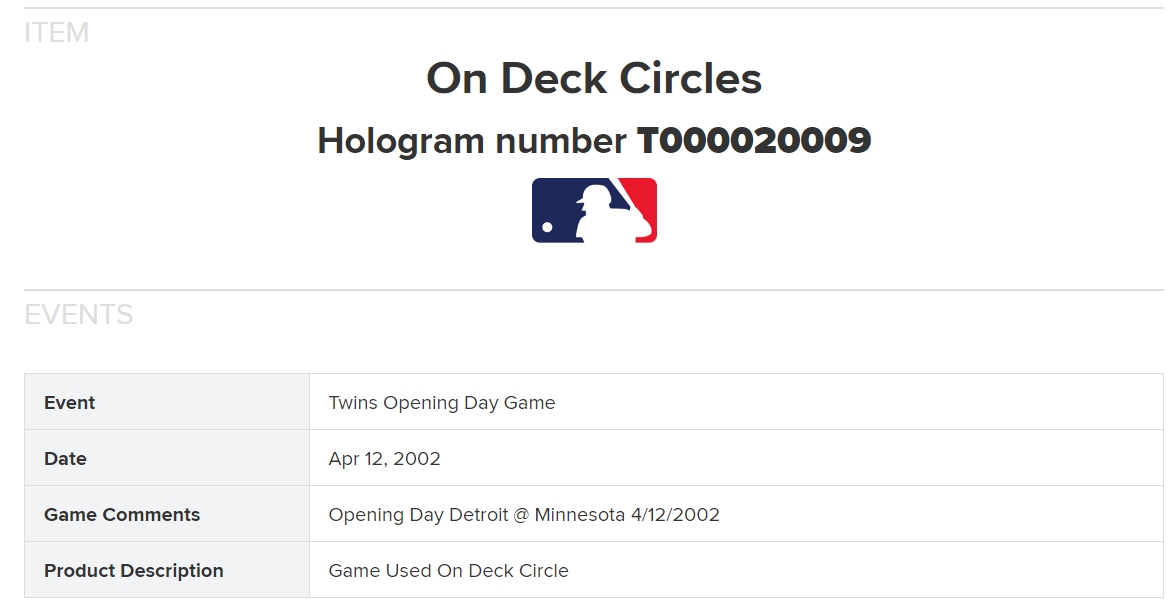Click the MLB batter logo
The image size is (1170, 602).
click(x=594, y=210)
